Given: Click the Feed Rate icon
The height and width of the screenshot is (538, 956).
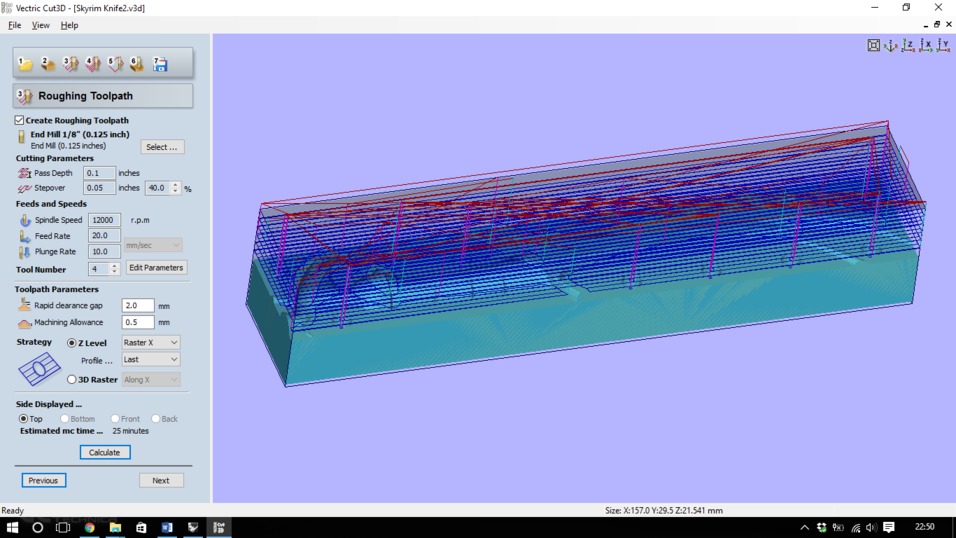Looking at the screenshot, I should point(24,235).
